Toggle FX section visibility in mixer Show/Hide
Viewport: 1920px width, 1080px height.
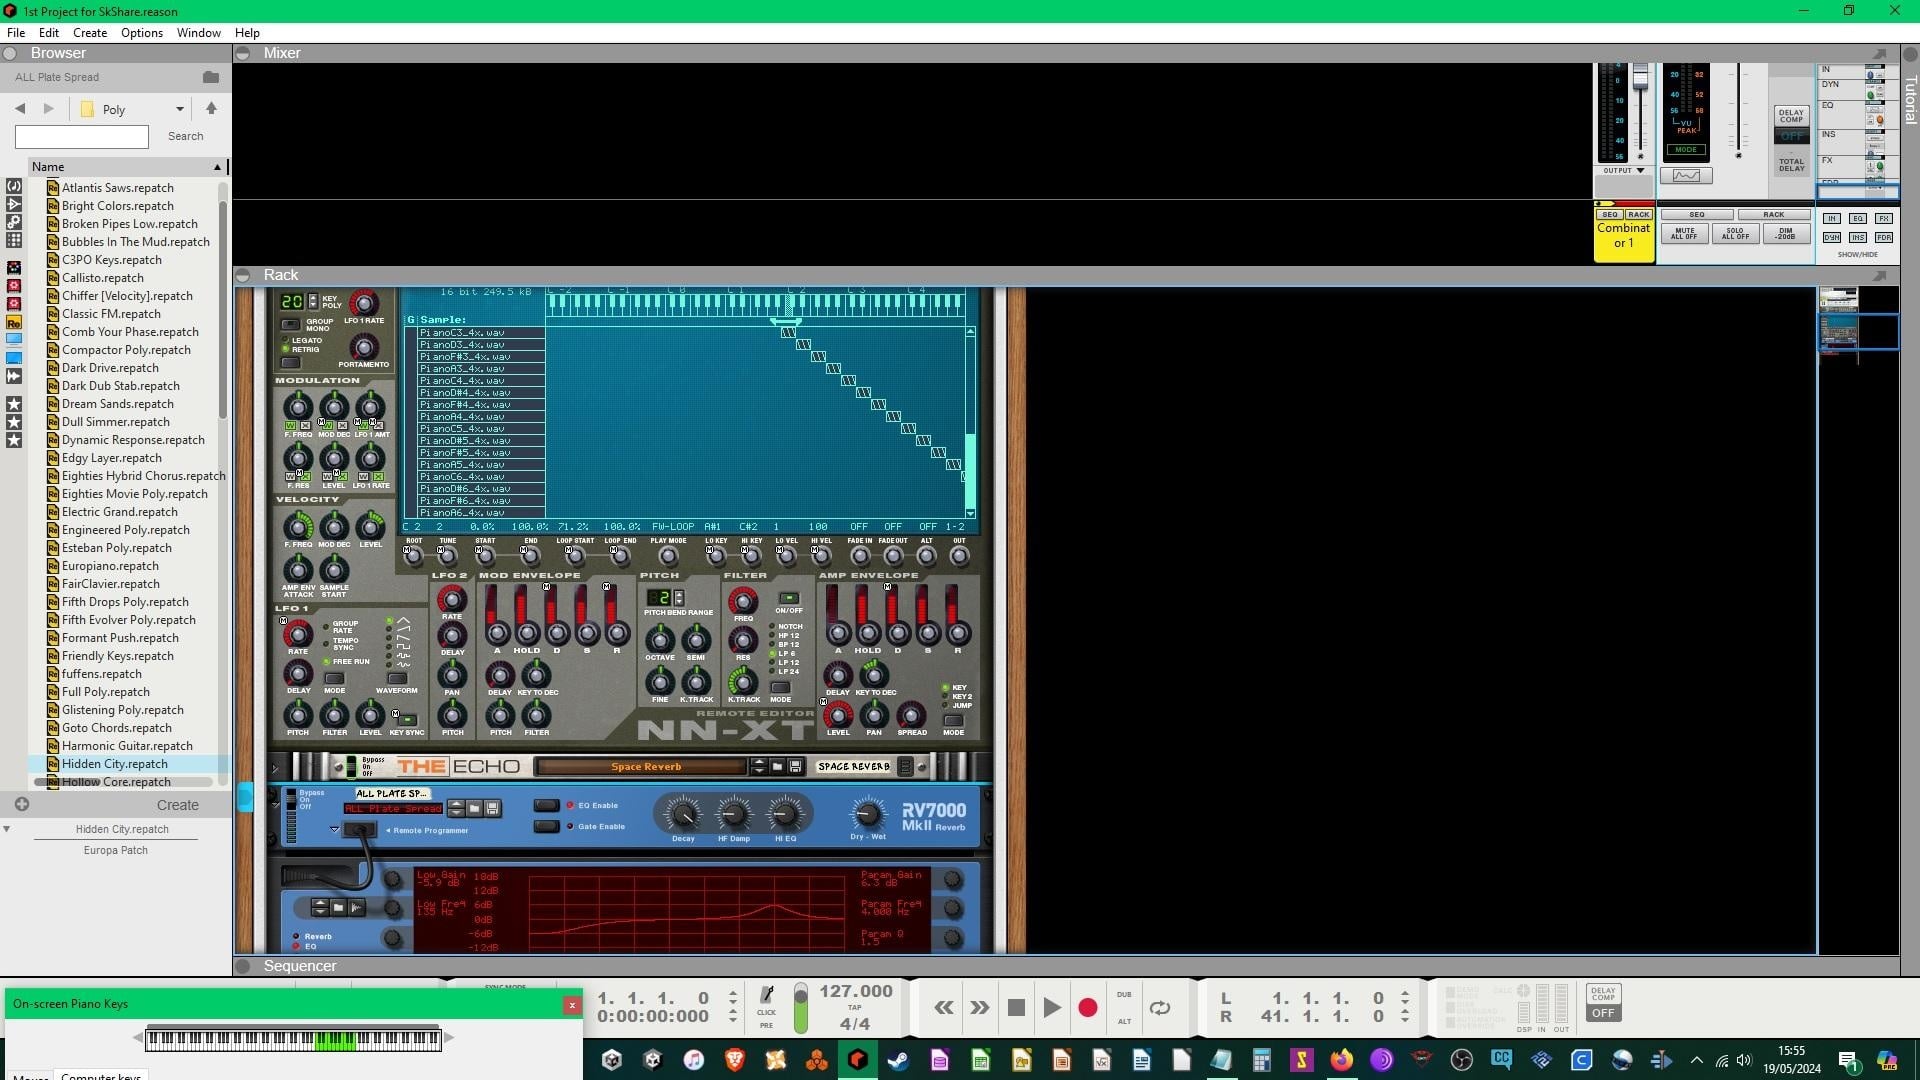click(x=1884, y=218)
